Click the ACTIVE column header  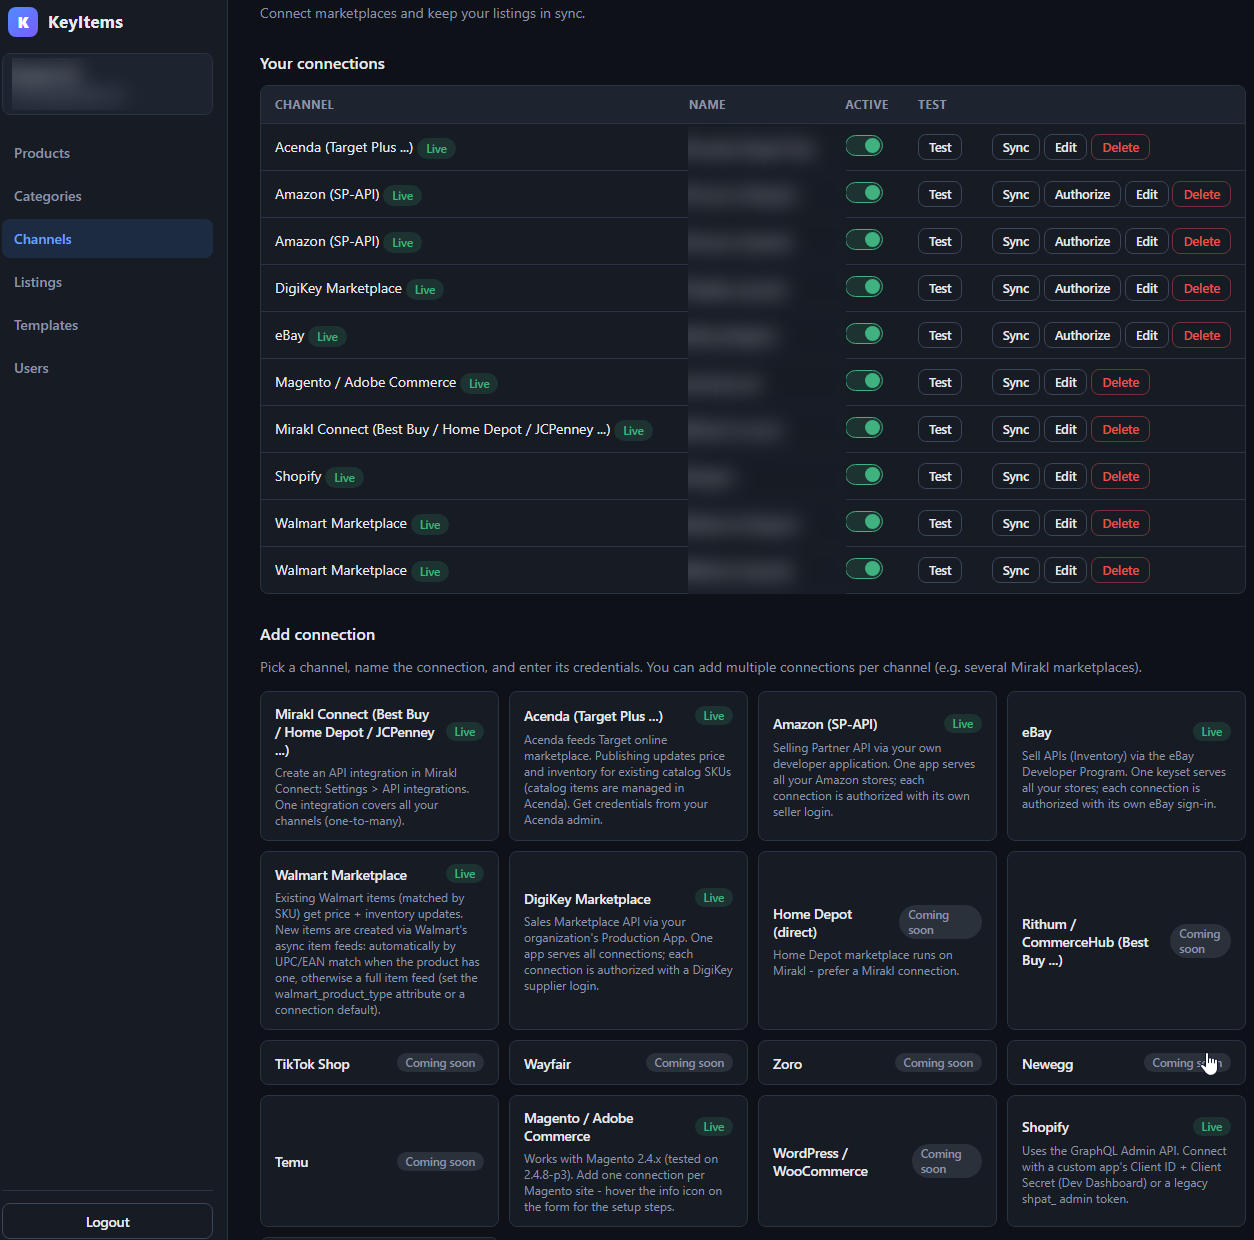coord(866,105)
